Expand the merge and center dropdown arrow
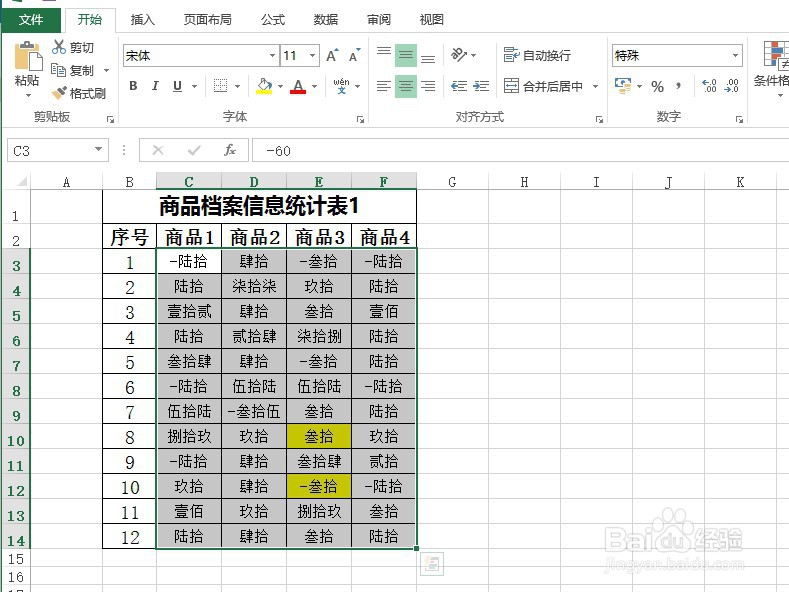The width and height of the screenshot is (789, 592). (595, 86)
